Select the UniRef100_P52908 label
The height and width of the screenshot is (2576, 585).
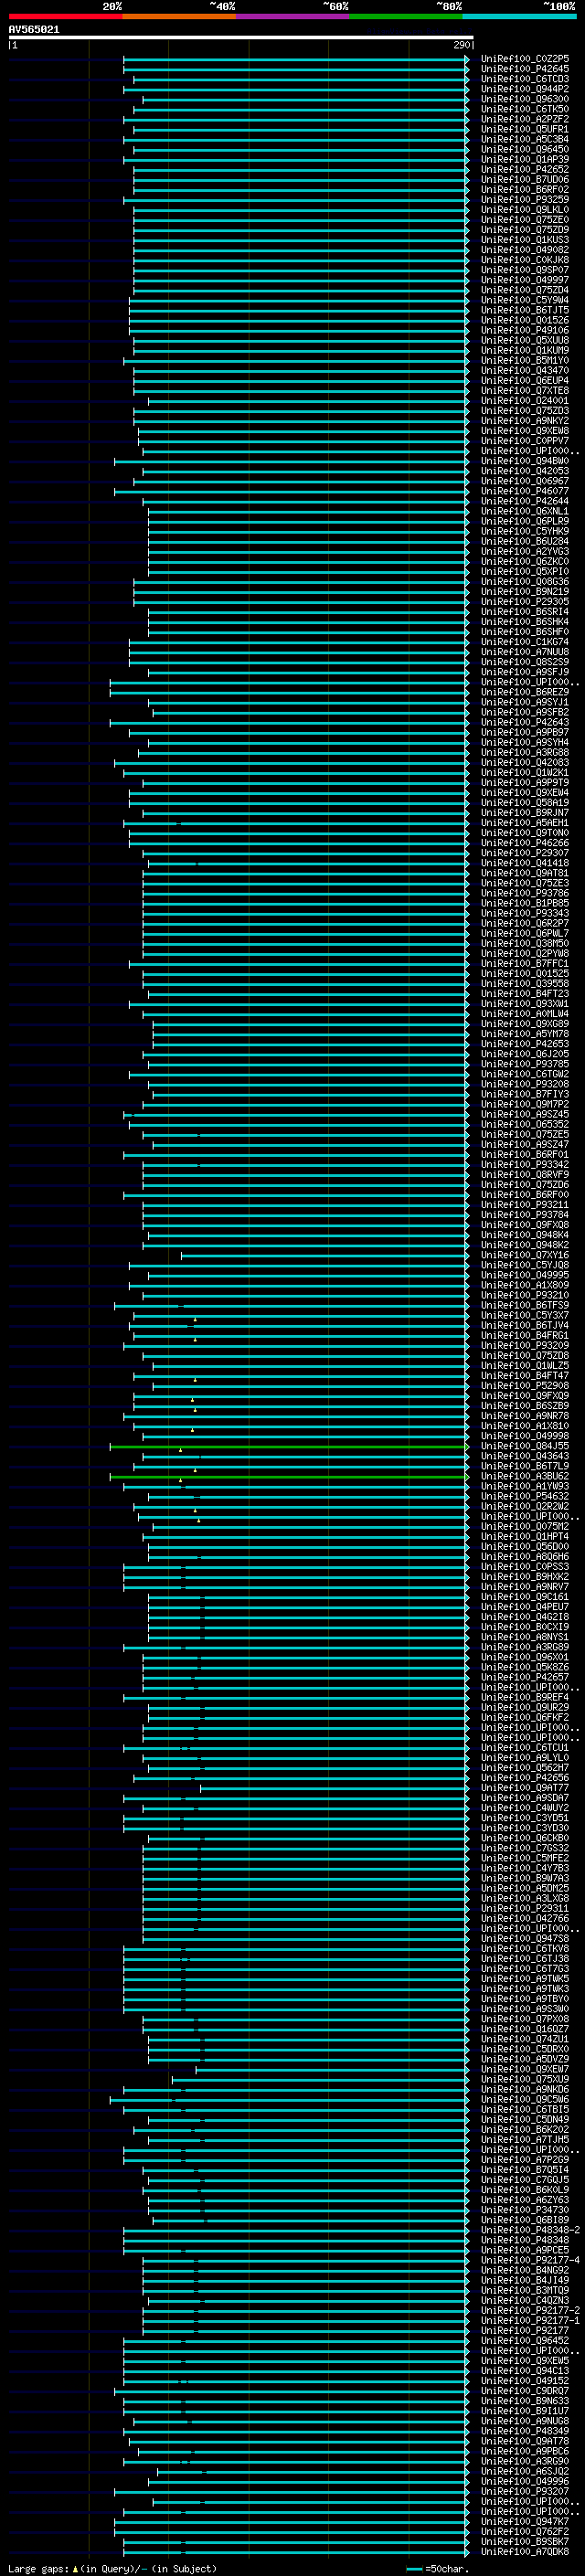tap(525, 1386)
